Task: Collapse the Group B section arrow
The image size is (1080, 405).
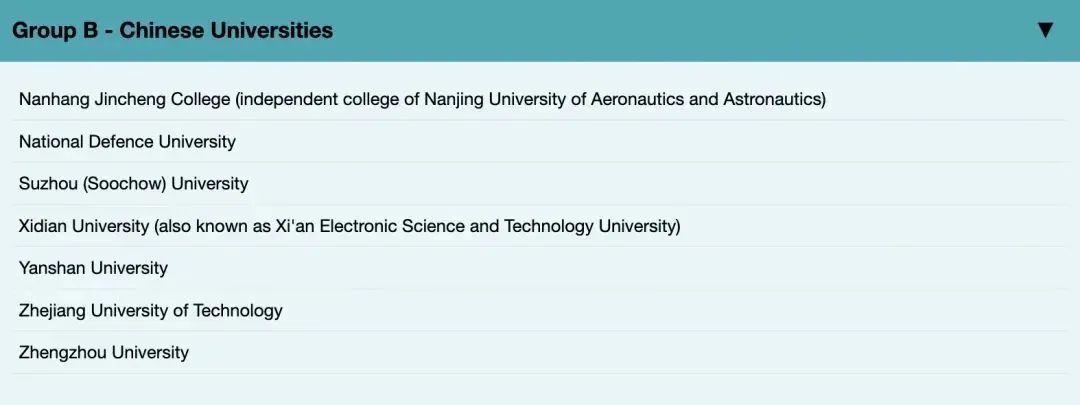Action: click(1045, 30)
